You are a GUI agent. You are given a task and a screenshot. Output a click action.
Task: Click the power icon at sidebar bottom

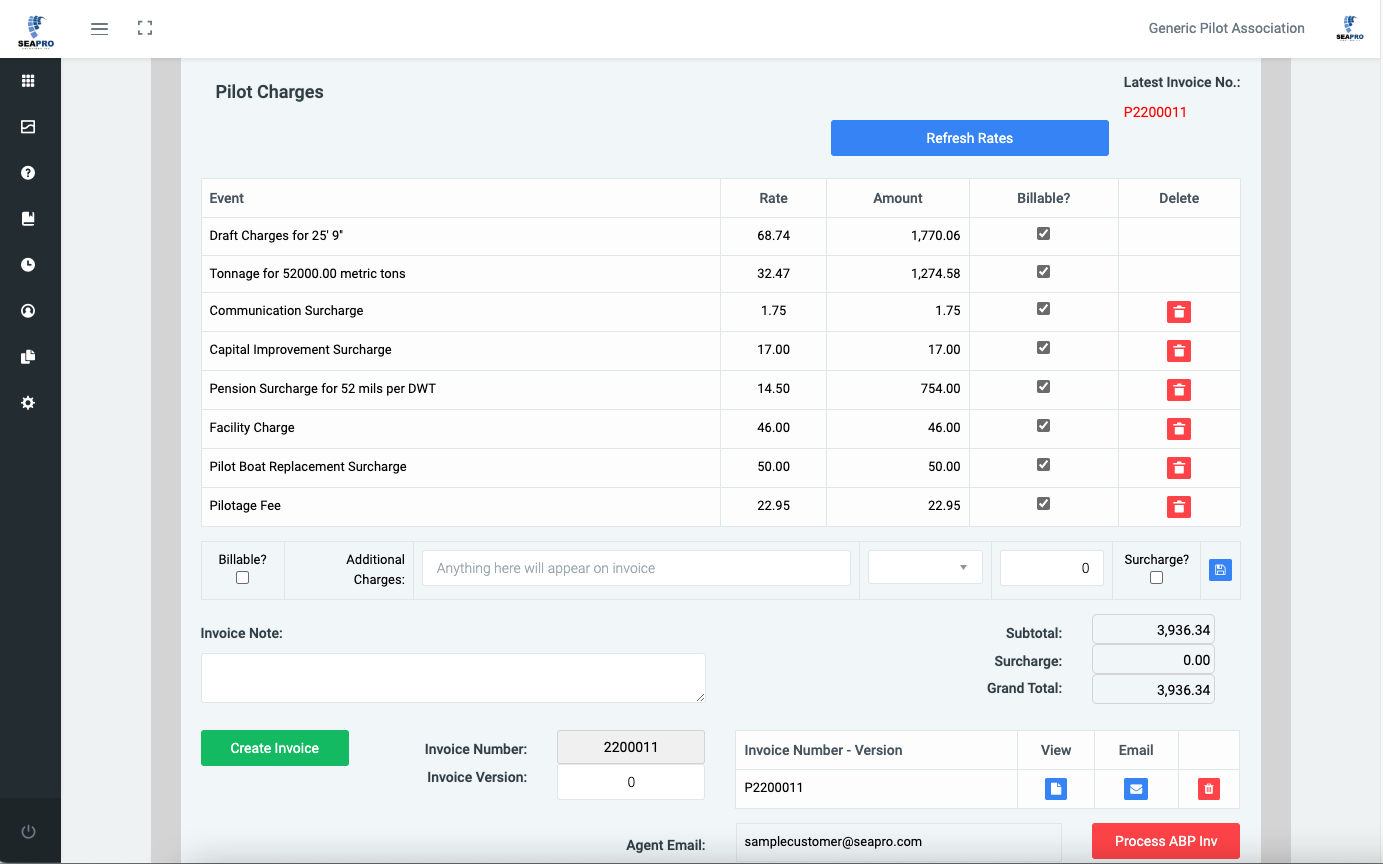point(28,832)
